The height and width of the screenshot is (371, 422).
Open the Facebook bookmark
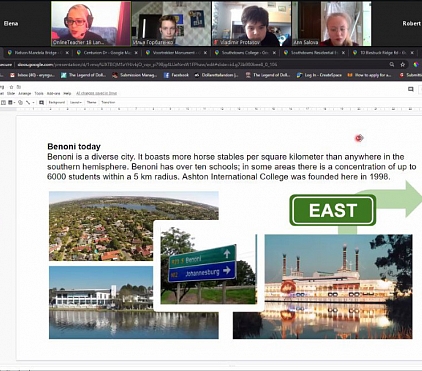176,75
